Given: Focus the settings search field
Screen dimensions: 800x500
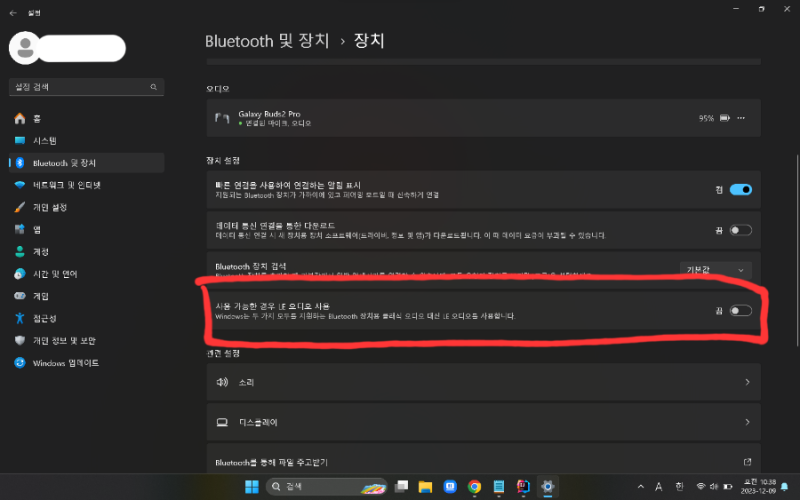Looking at the screenshot, I should pos(86,87).
